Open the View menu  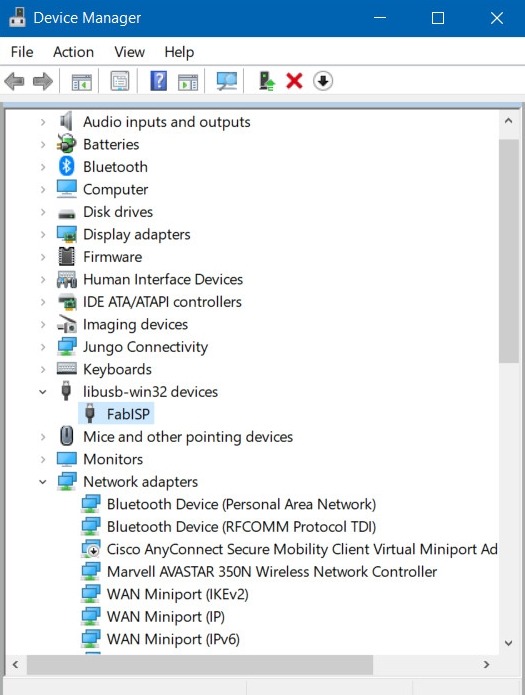pos(129,52)
